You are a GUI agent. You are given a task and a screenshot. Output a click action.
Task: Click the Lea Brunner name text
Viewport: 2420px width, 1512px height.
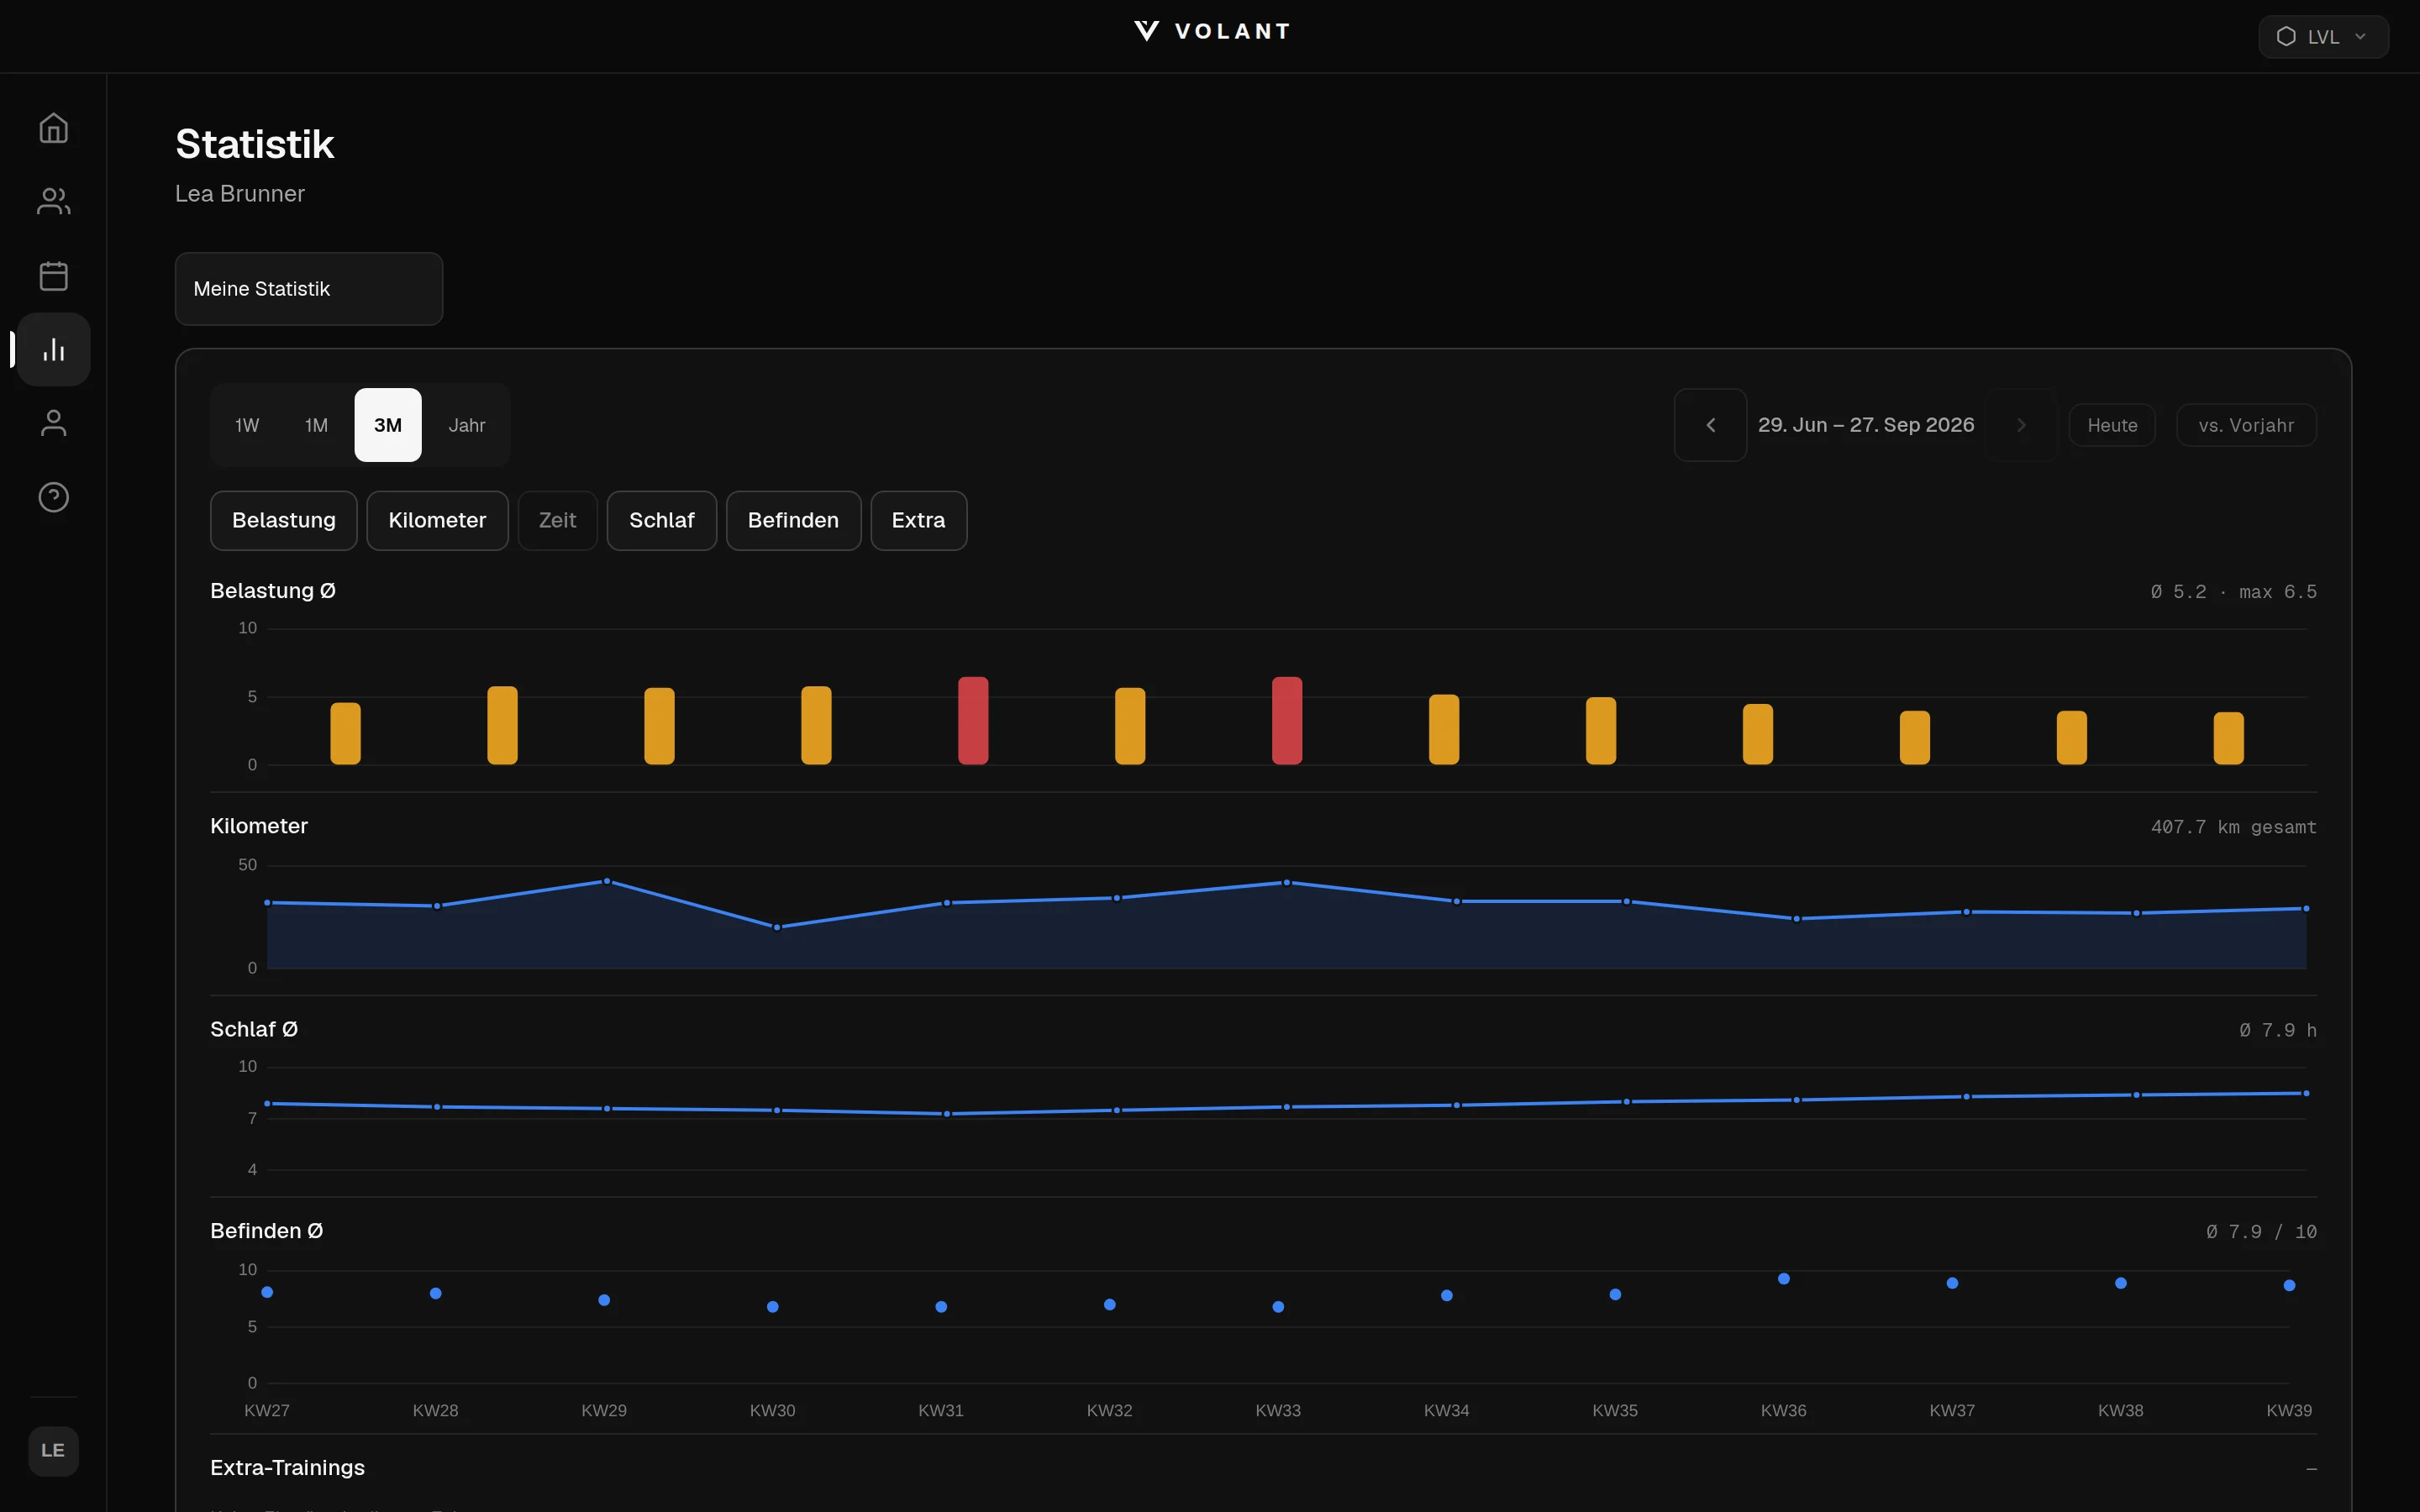point(240,194)
